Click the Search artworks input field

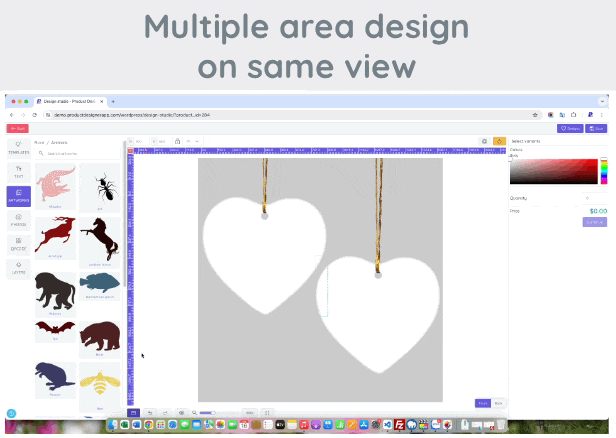[x=80, y=154]
